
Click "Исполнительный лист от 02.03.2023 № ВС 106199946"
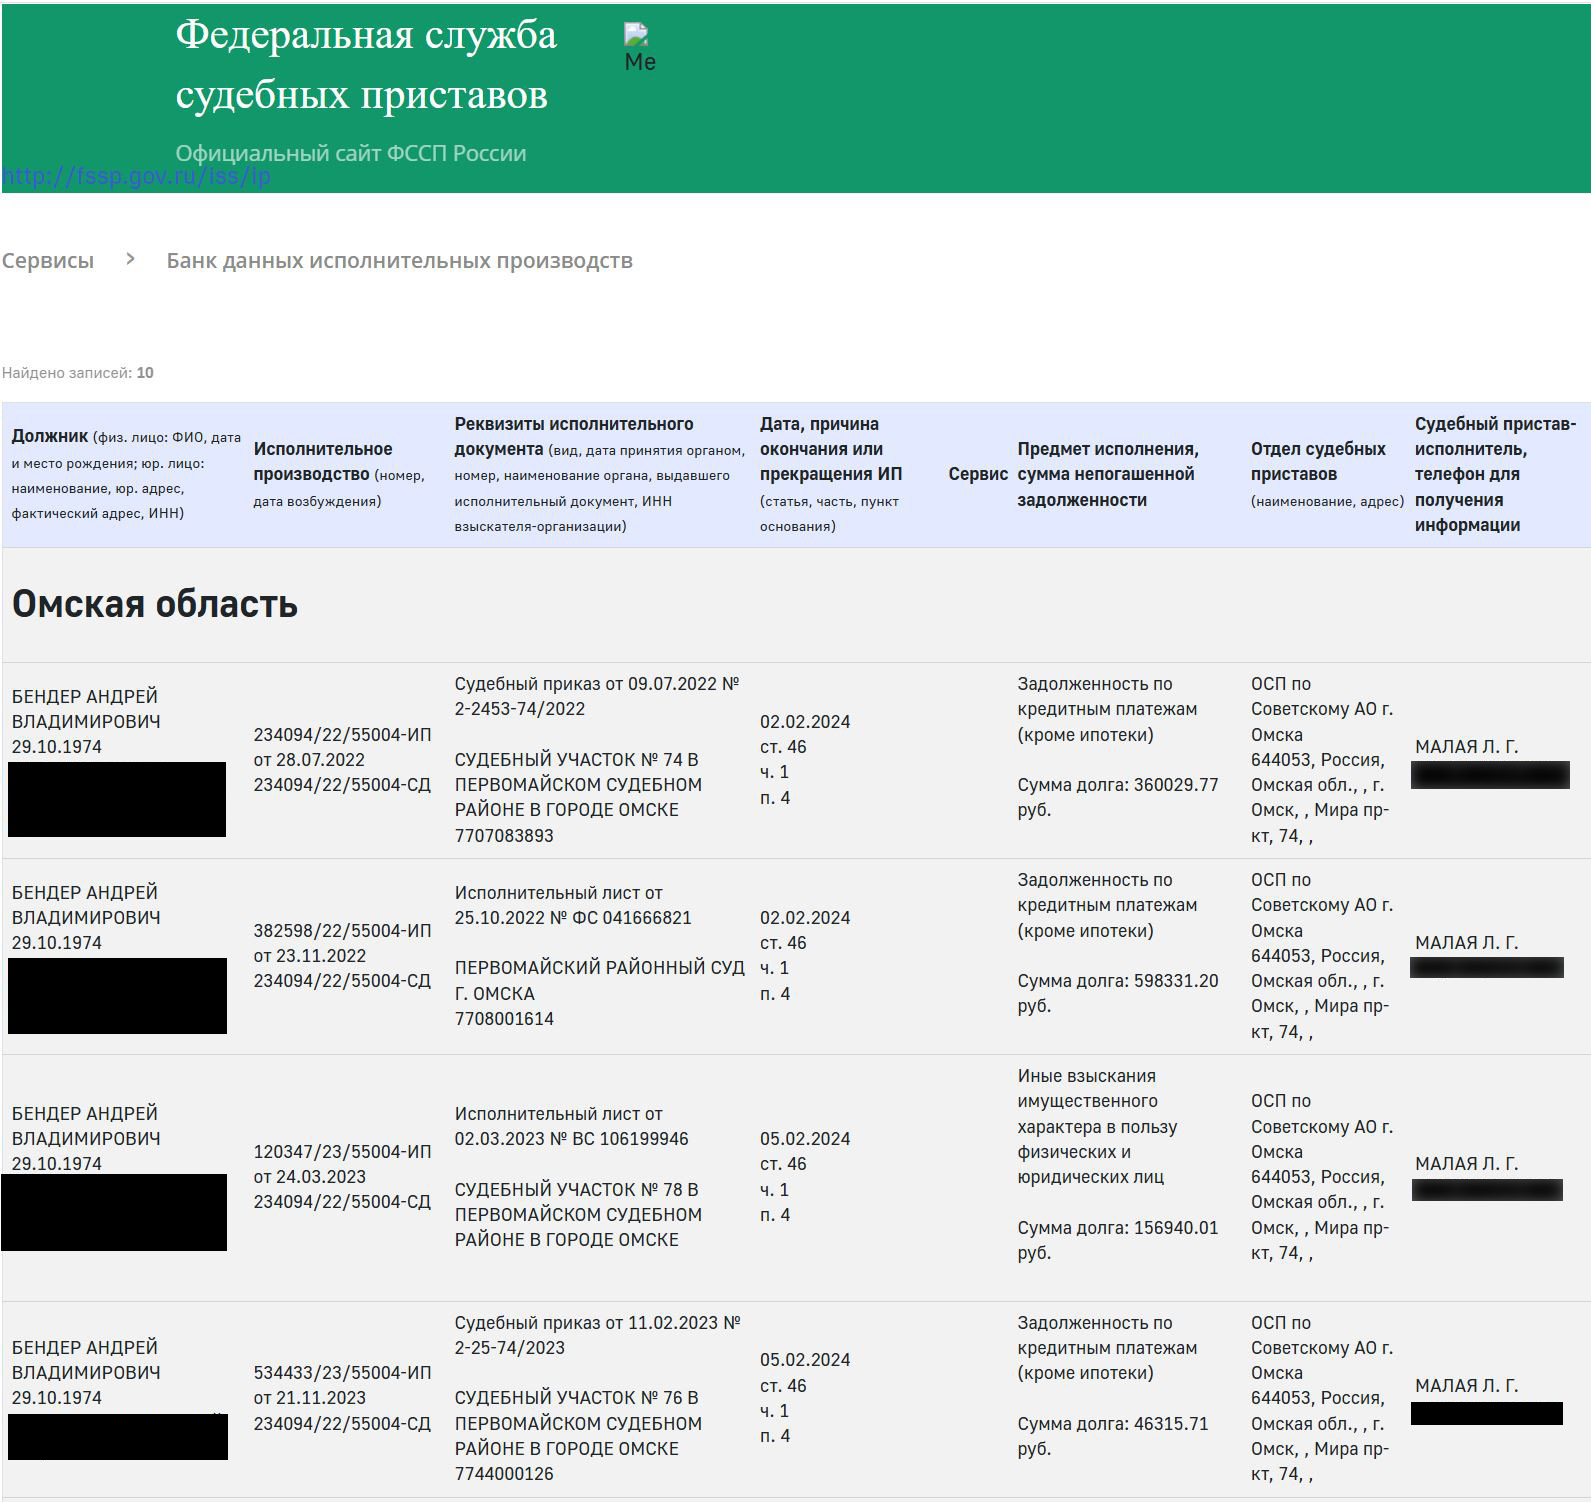click(572, 1126)
